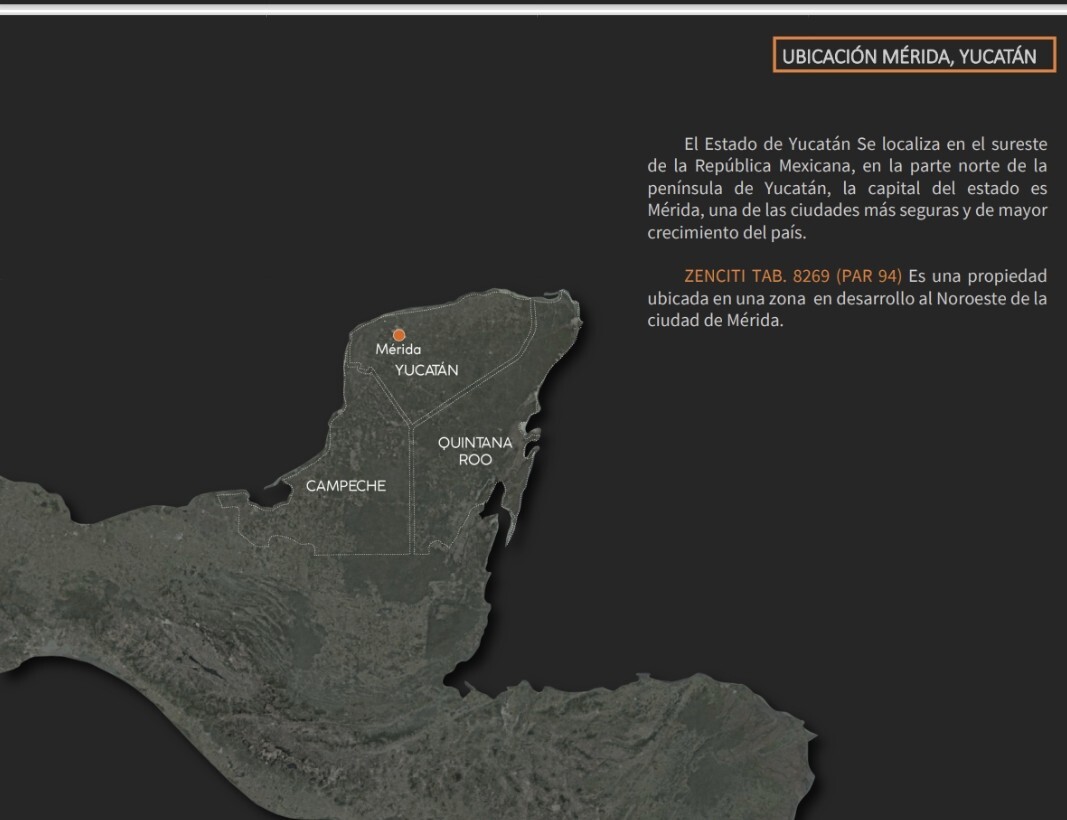Select the Mérida city label
The height and width of the screenshot is (820, 1067).
pos(398,350)
